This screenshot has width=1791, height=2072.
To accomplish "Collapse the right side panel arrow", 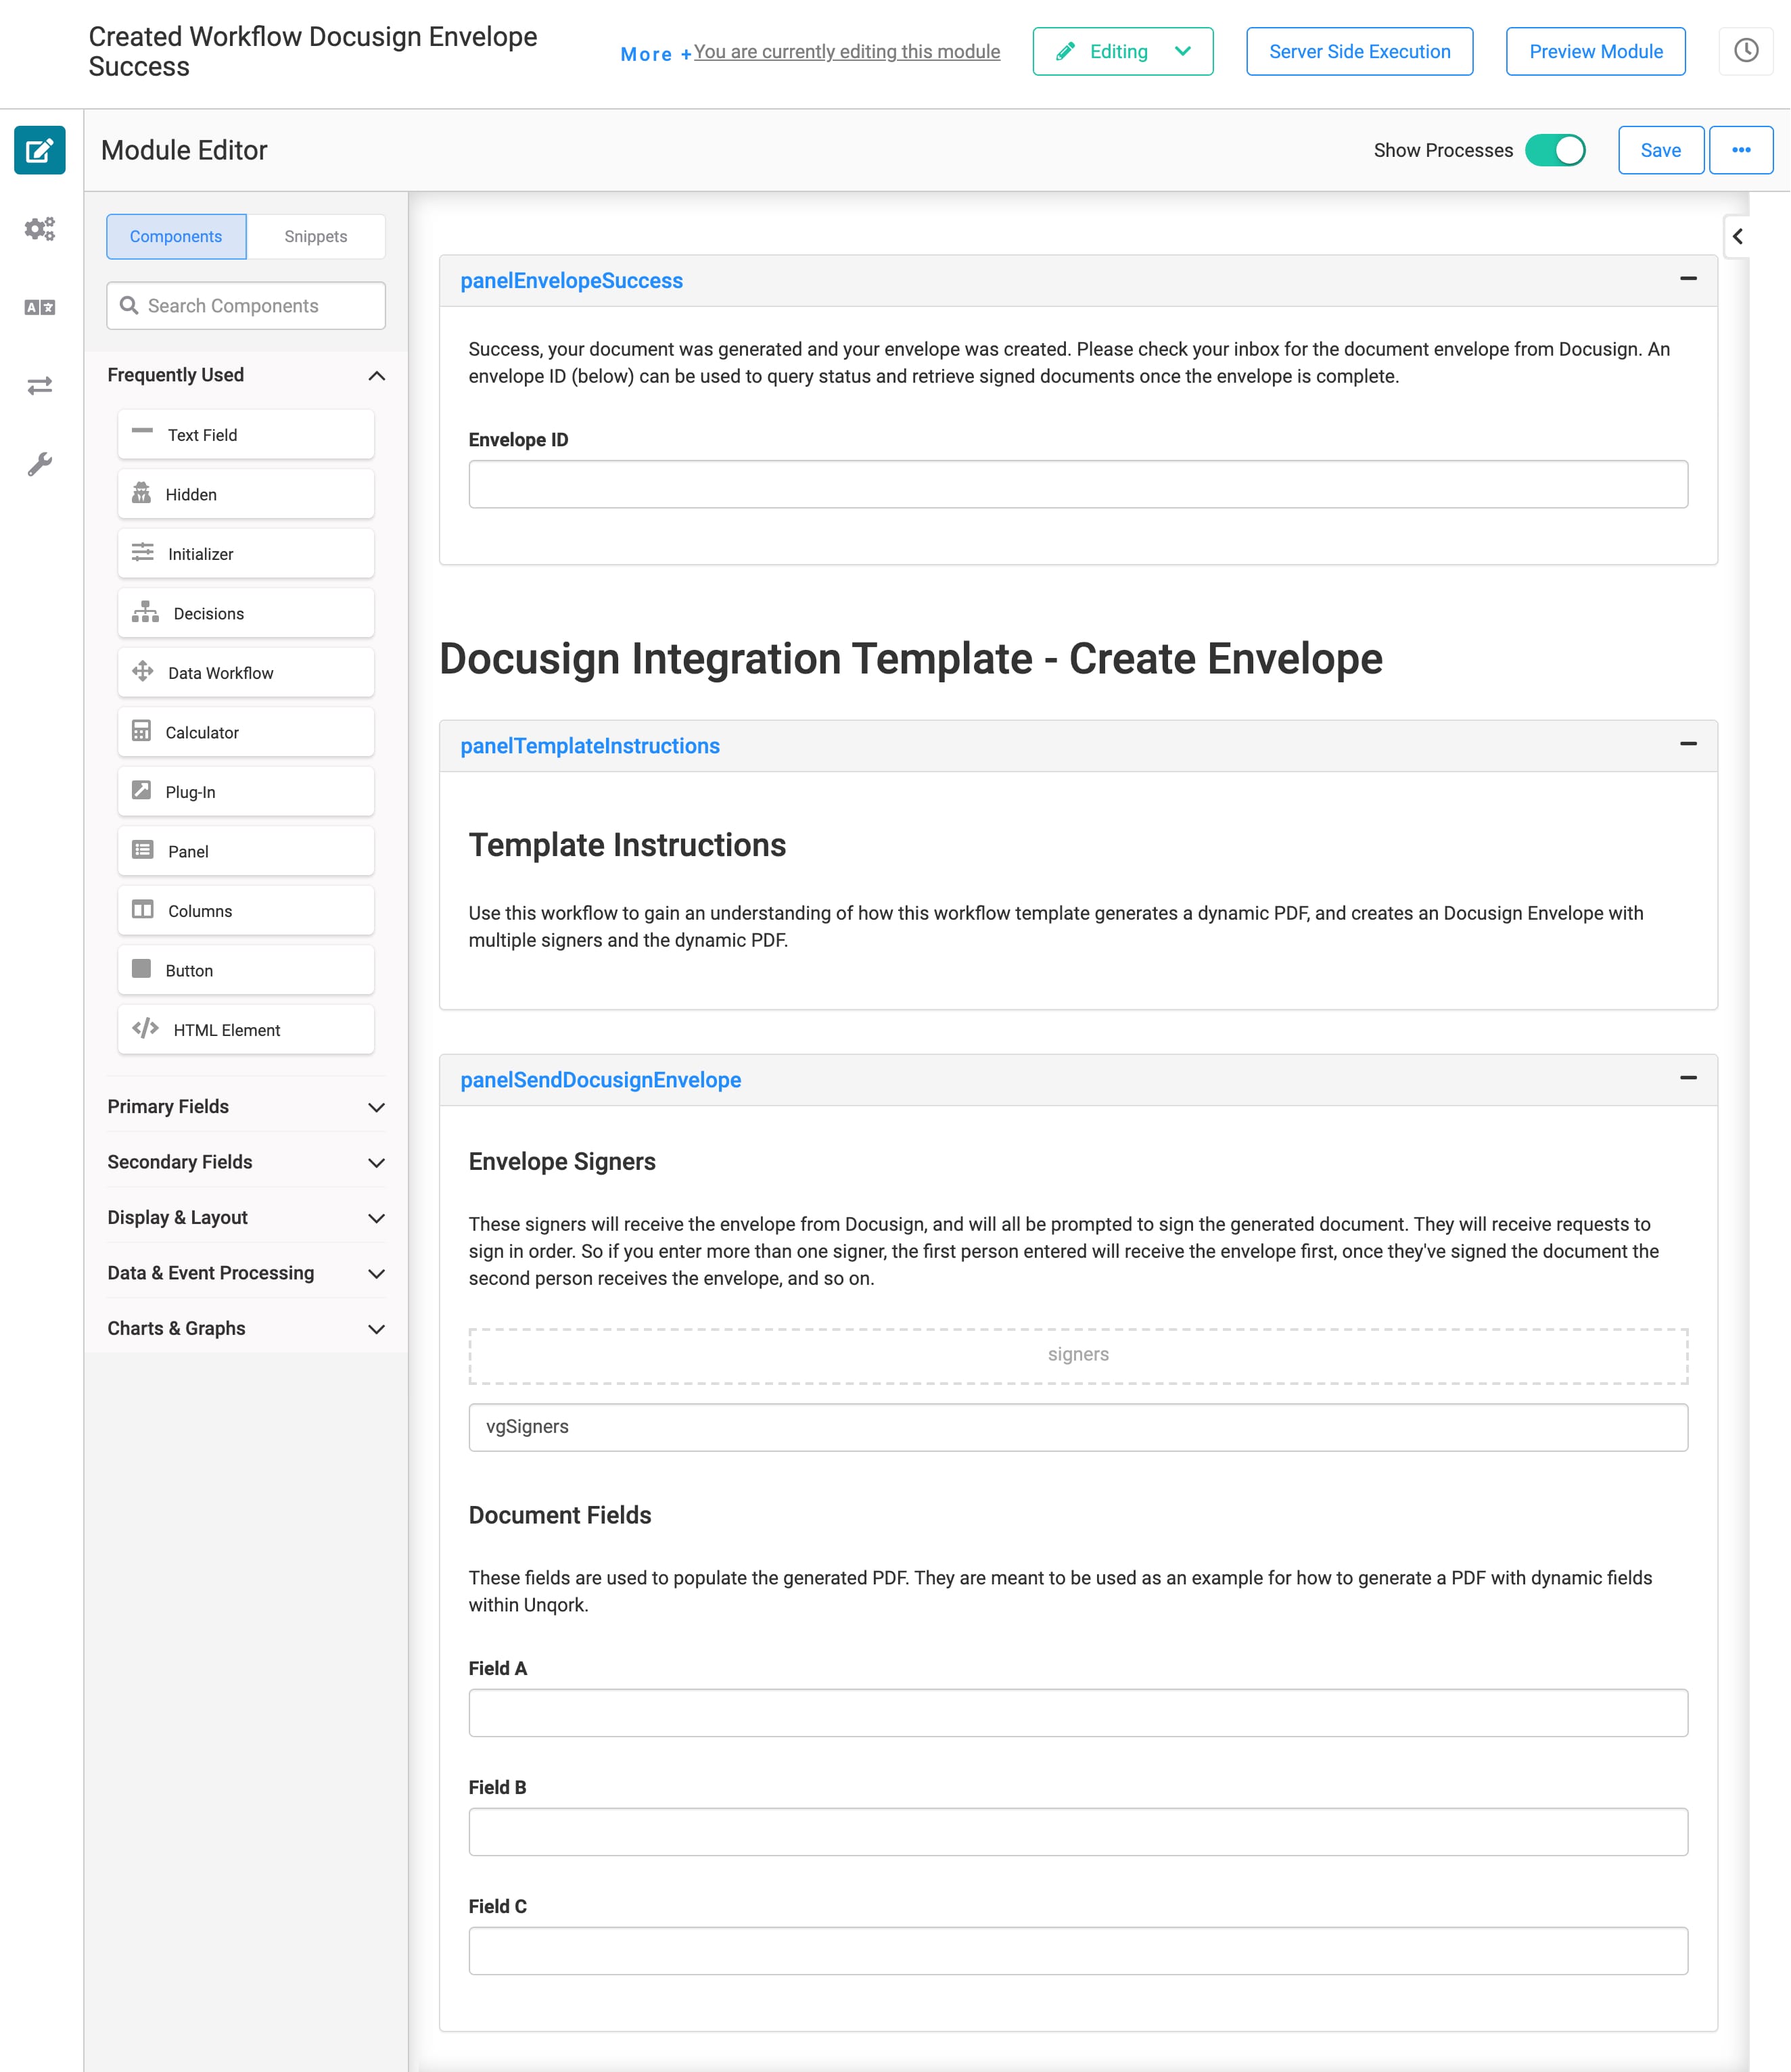I will click(1738, 237).
